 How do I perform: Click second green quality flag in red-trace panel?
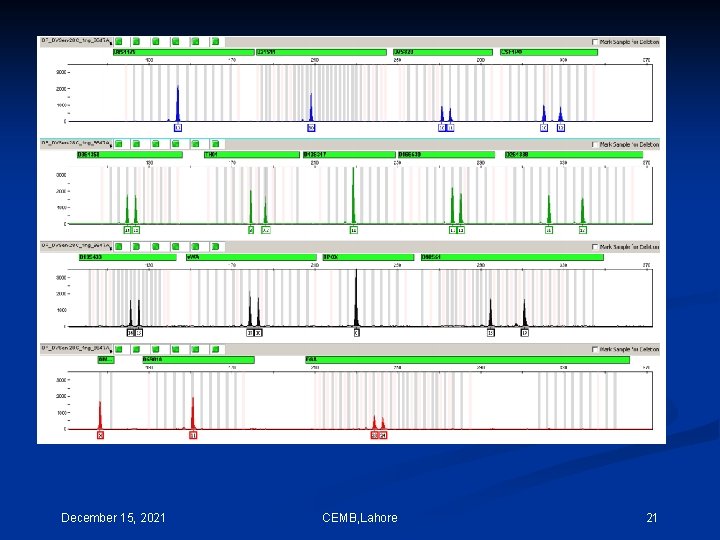point(136,349)
